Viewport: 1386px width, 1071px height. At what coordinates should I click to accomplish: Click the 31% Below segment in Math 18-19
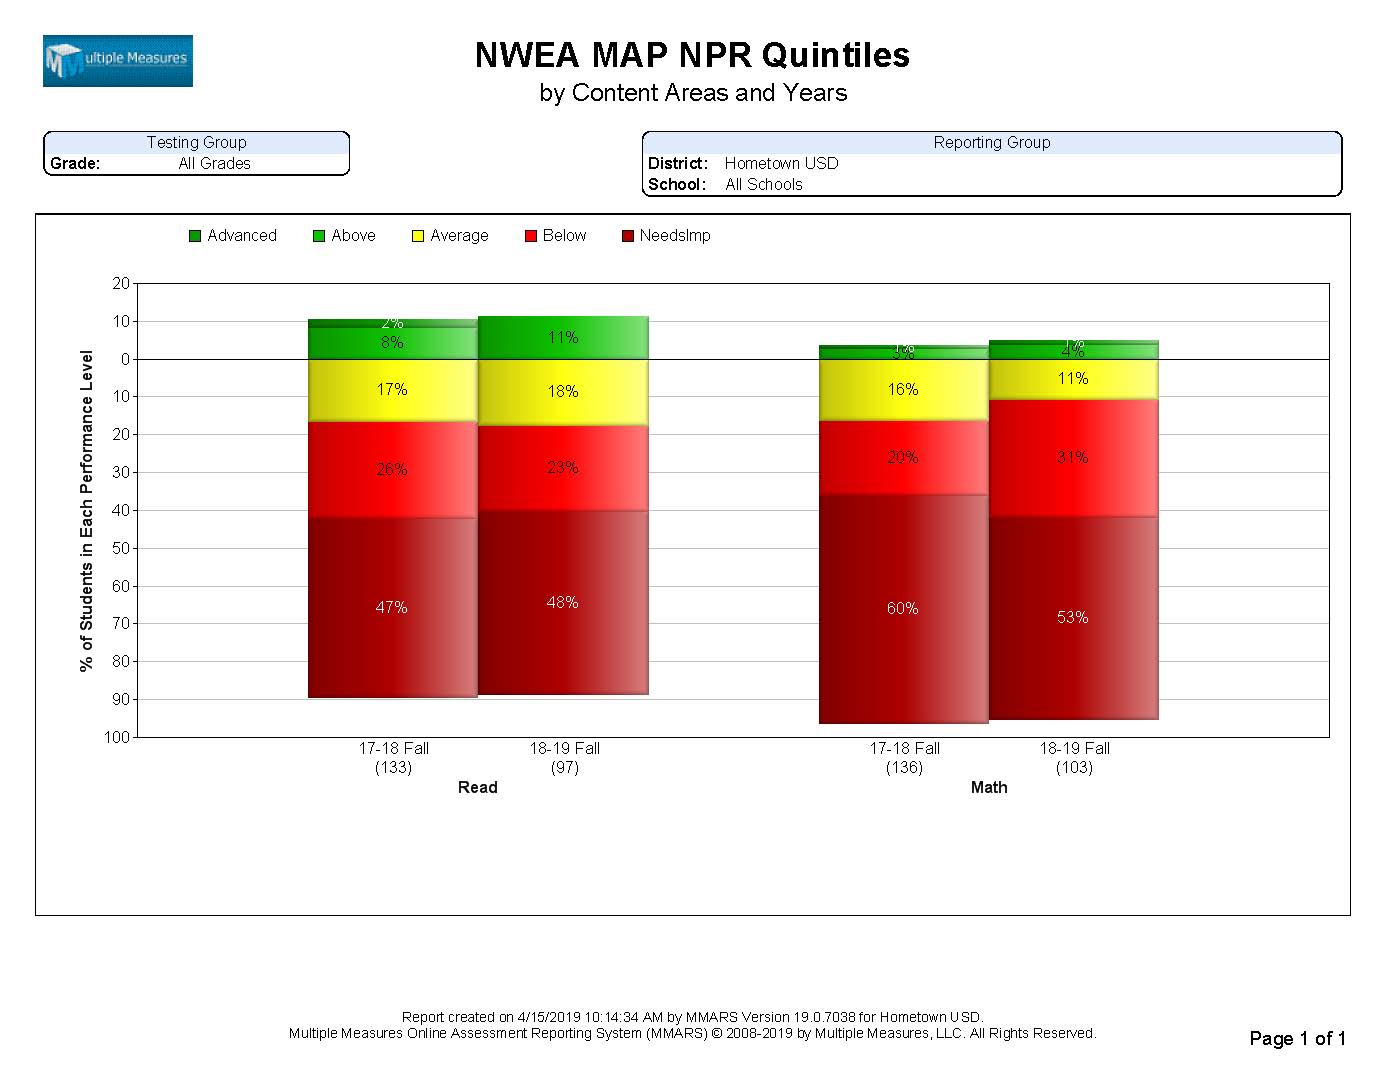(1073, 457)
